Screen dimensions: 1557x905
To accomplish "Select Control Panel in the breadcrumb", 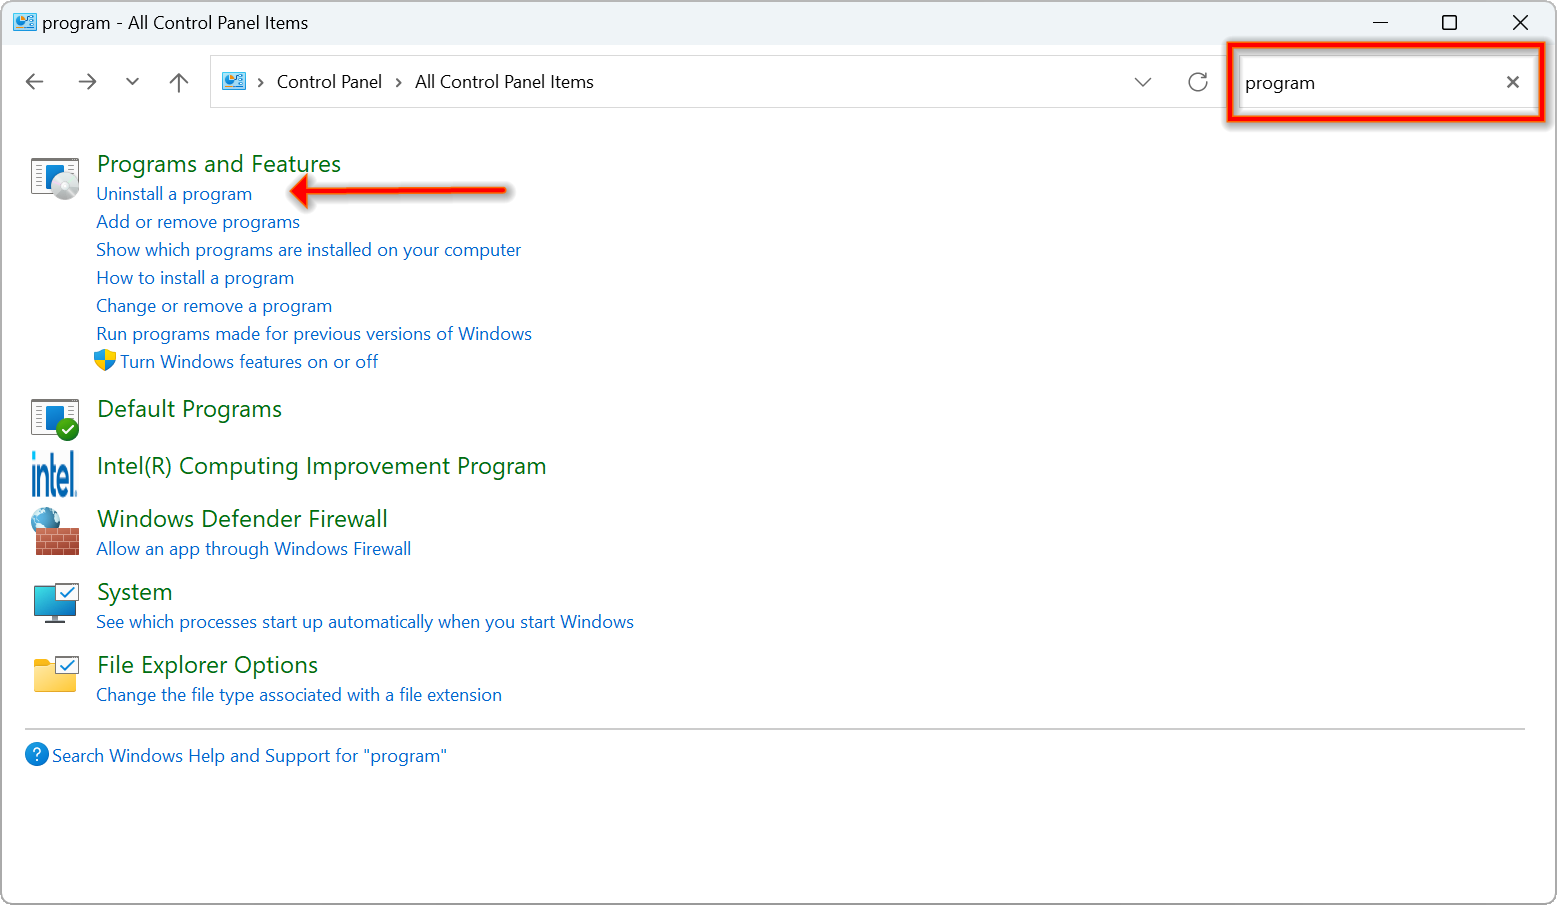I will pyautogui.click(x=329, y=82).
